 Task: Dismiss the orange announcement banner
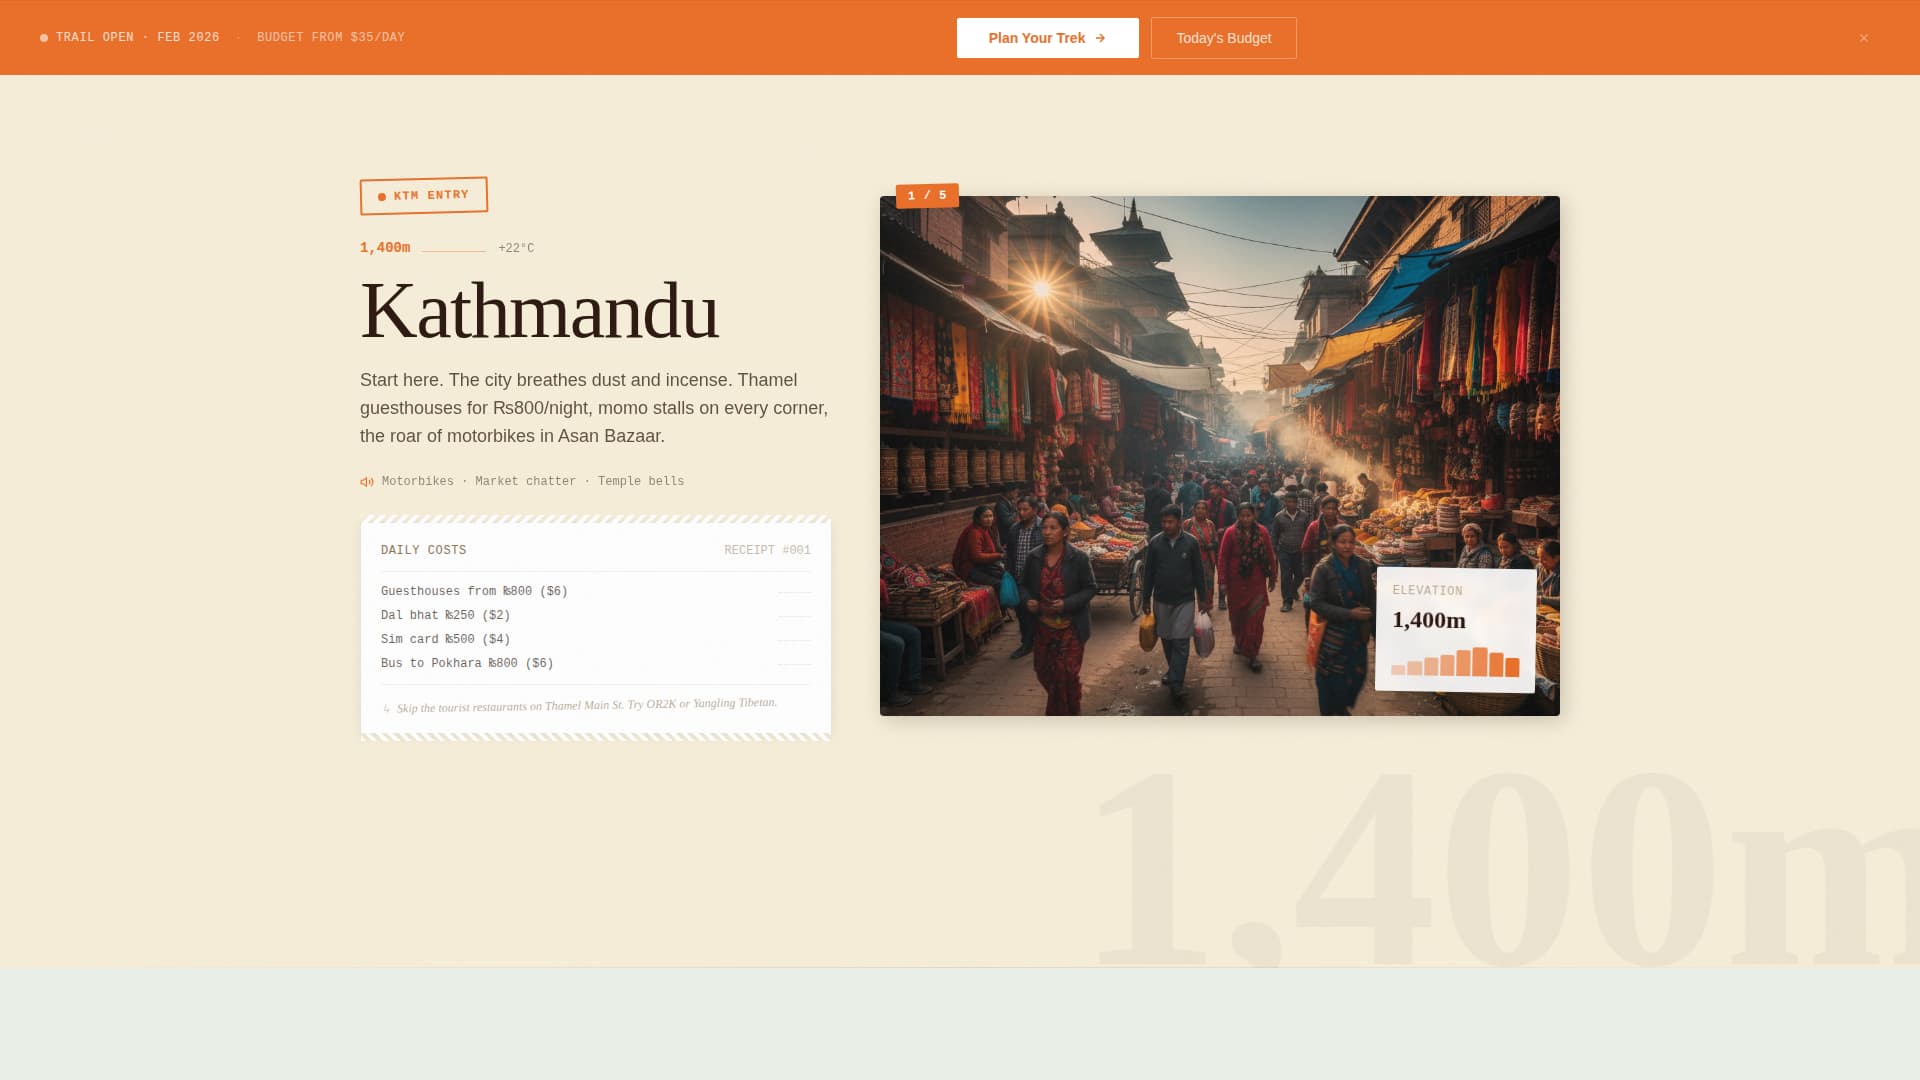click(1864, 38)
